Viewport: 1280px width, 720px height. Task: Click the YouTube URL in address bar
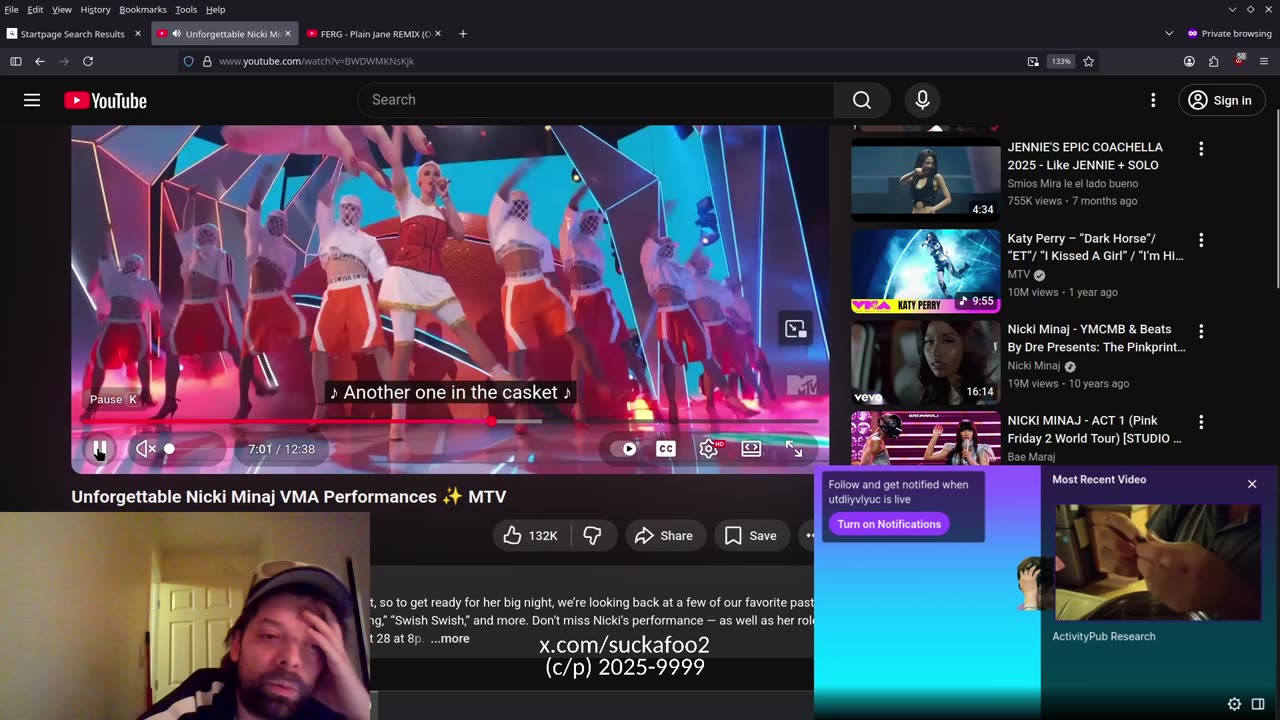coord(316,61)
